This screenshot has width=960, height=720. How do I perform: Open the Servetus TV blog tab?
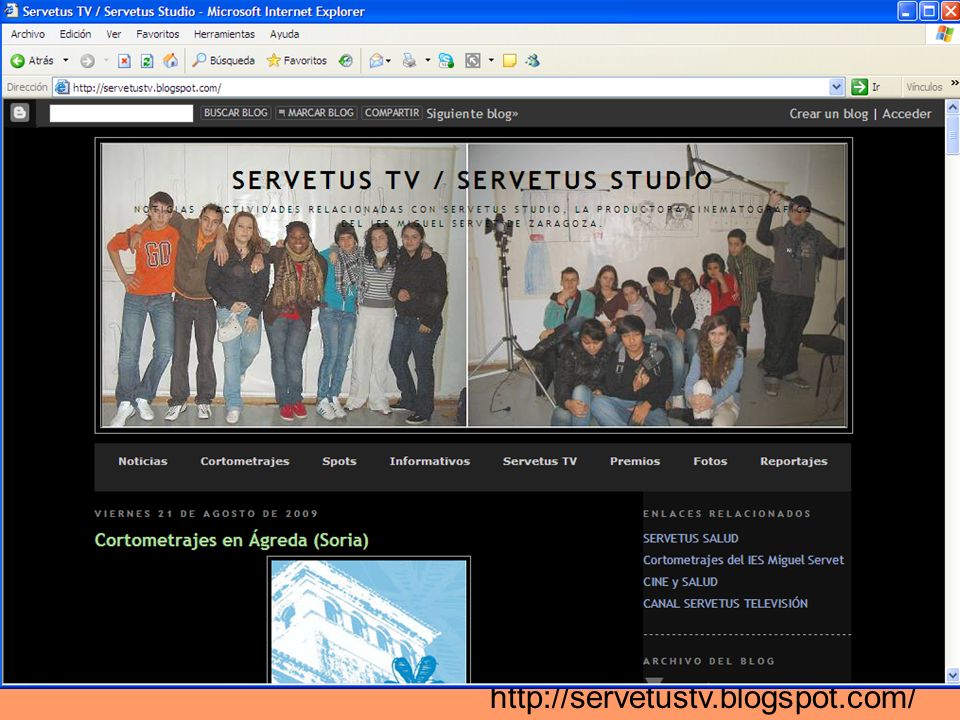pos(540,461)
